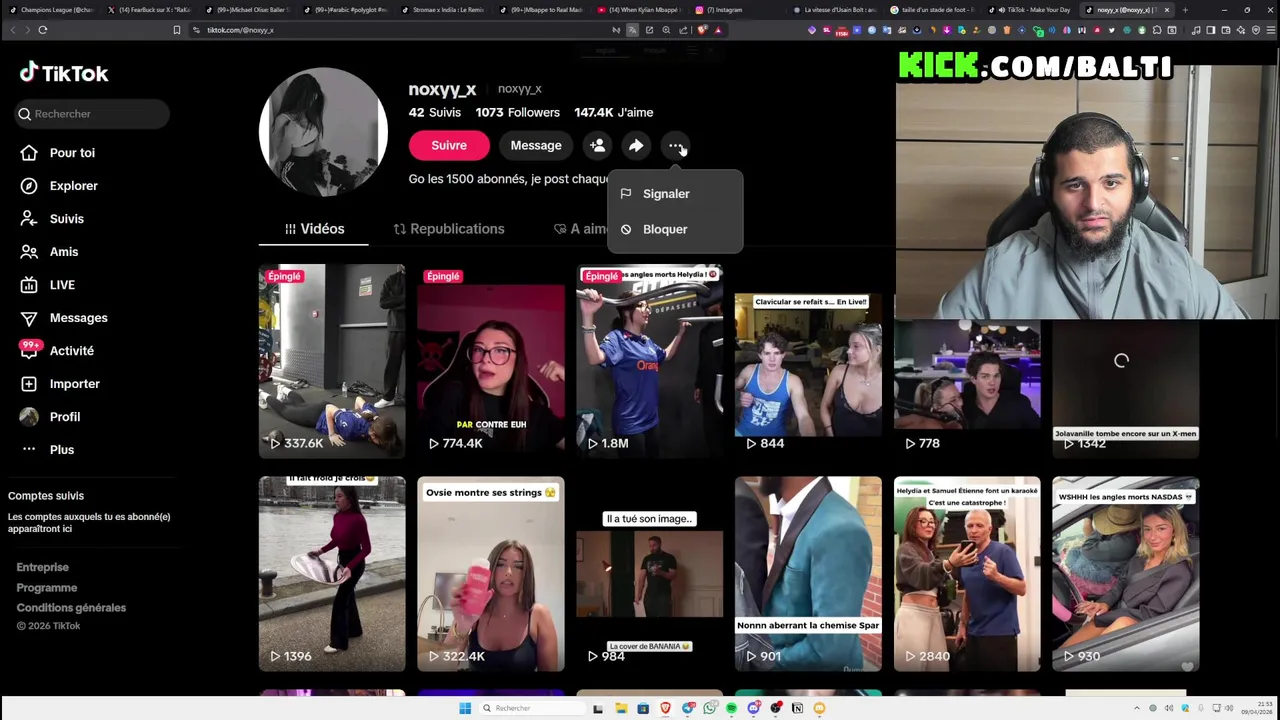Open the 'Il a tué son image' video
Viewport: 1280px width, 720px height.
649,574
